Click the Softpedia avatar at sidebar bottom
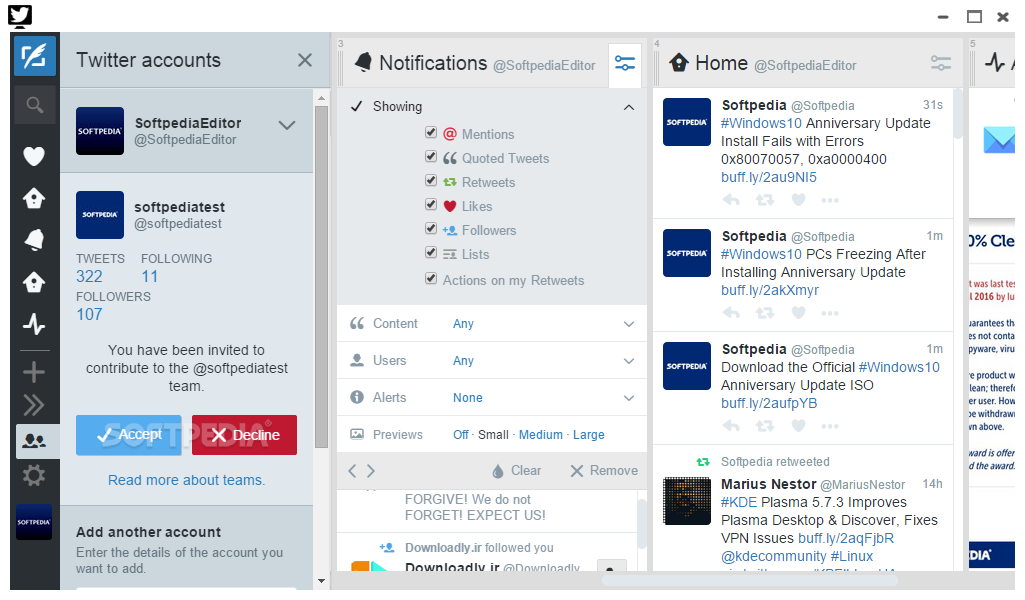 tap(34, 522)
